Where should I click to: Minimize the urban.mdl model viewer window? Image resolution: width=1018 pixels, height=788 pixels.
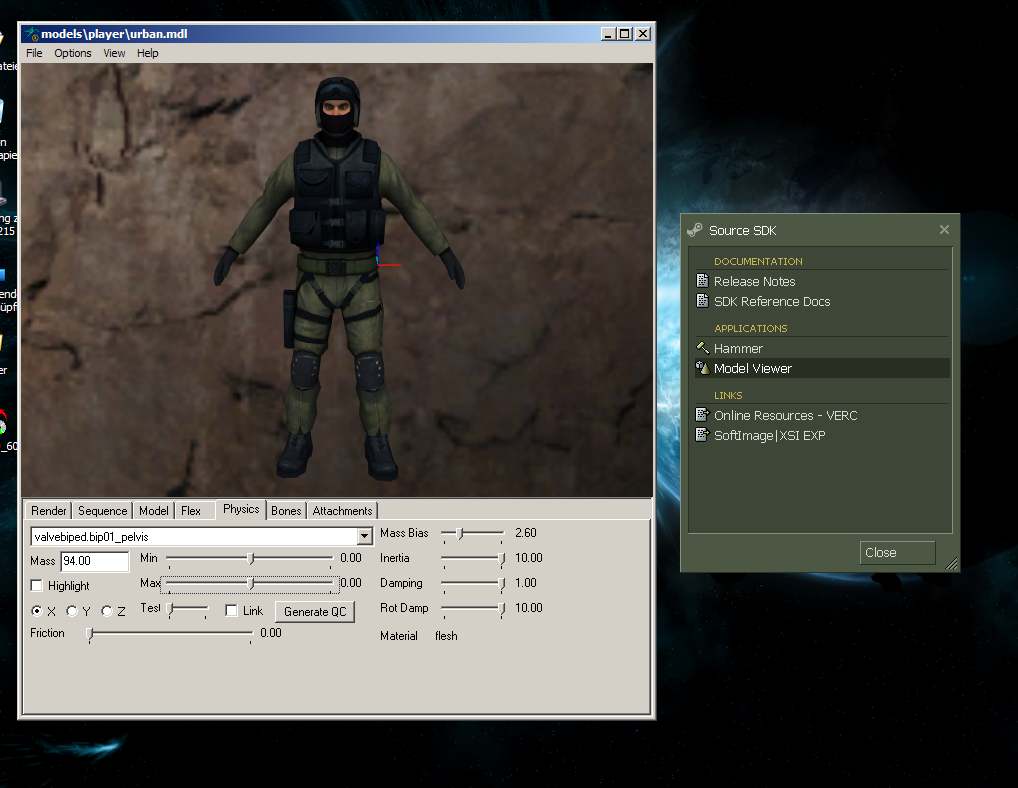(x=608, y=34)
